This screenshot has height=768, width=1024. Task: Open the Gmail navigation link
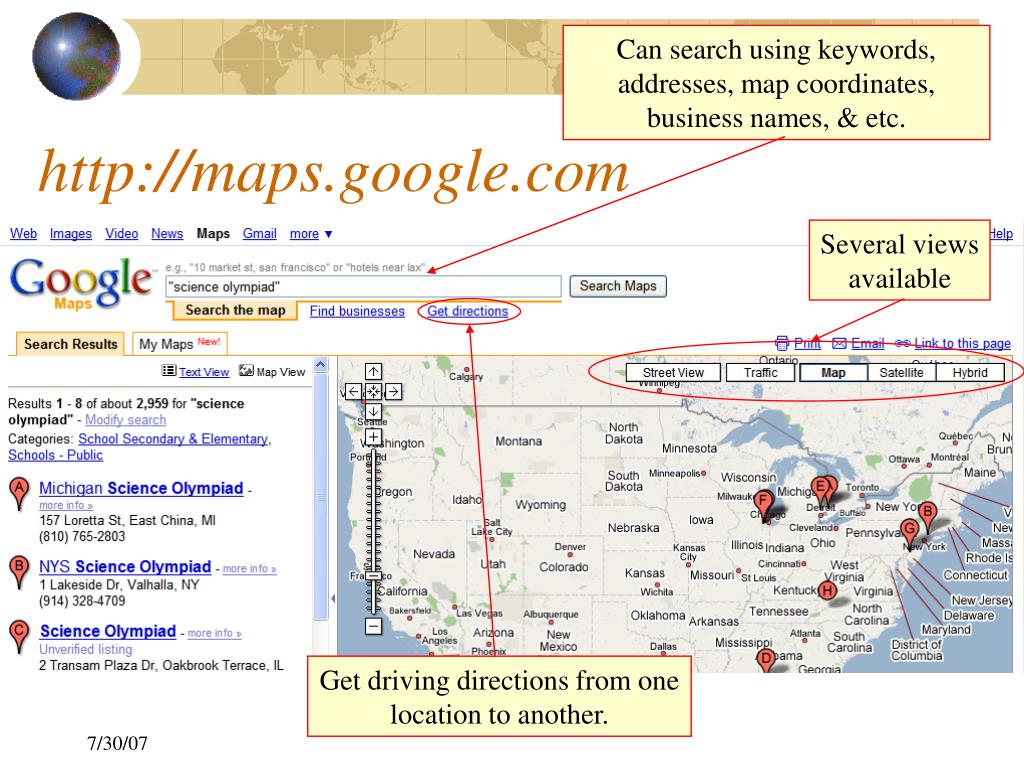(260, 233)
